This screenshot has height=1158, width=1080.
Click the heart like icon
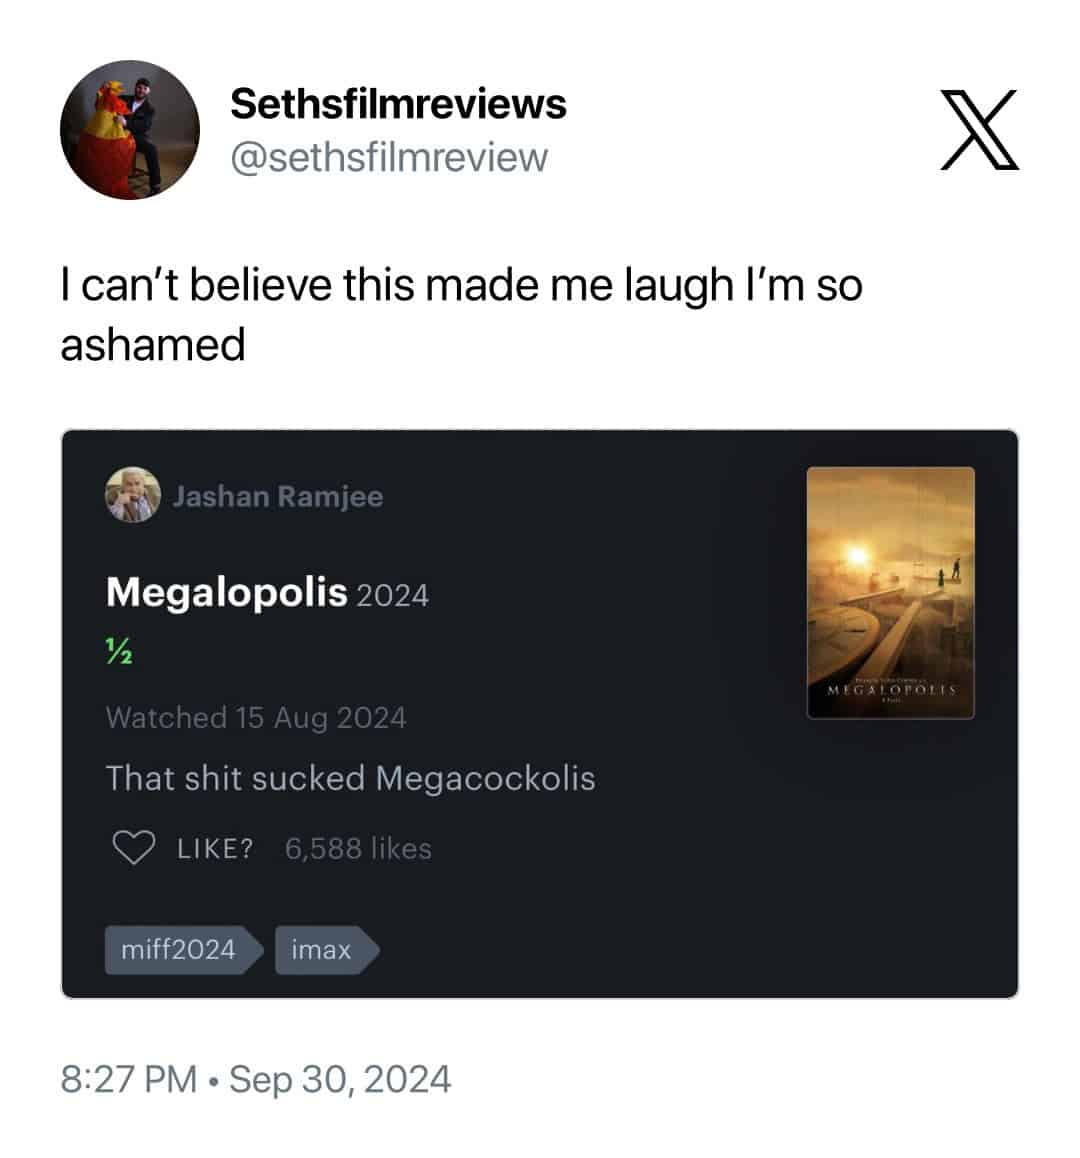[134, 847]
